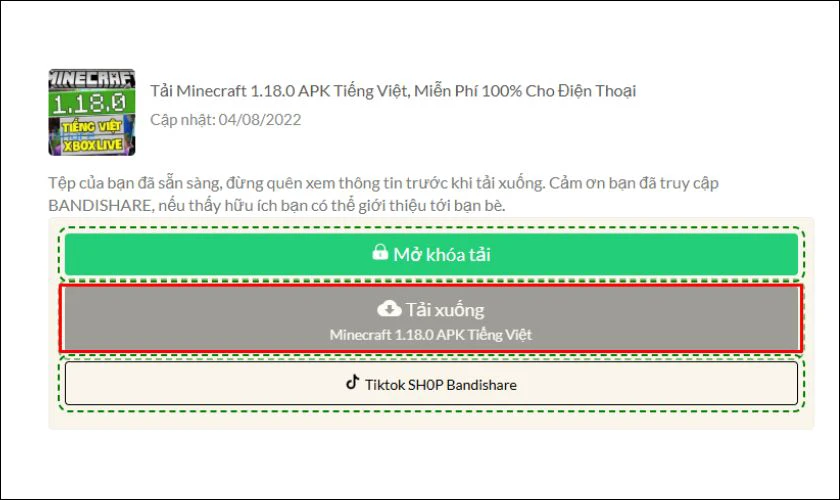Click the TikTok logo icon
Image resolution: width=840 pixels, height=500 pixels.
tap(352, 382)
